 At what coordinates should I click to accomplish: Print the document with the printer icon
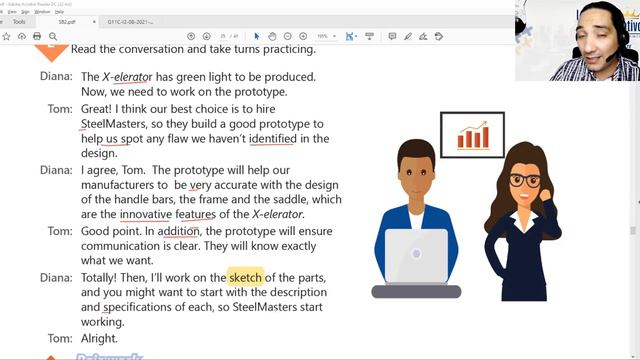click(37, 36)
